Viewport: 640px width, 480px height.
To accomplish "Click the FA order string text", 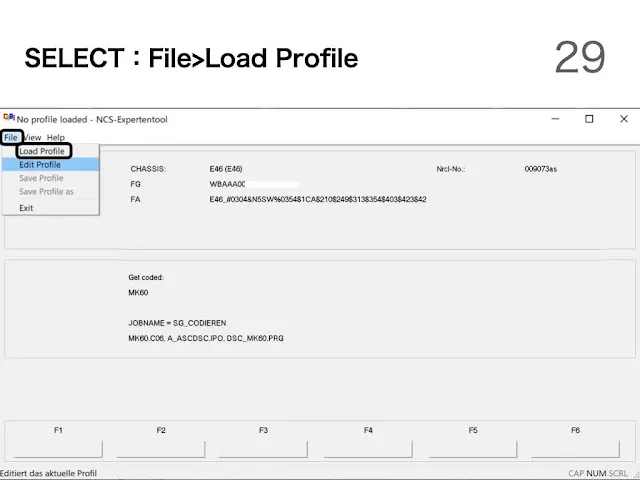I will [x=318, y=199].
